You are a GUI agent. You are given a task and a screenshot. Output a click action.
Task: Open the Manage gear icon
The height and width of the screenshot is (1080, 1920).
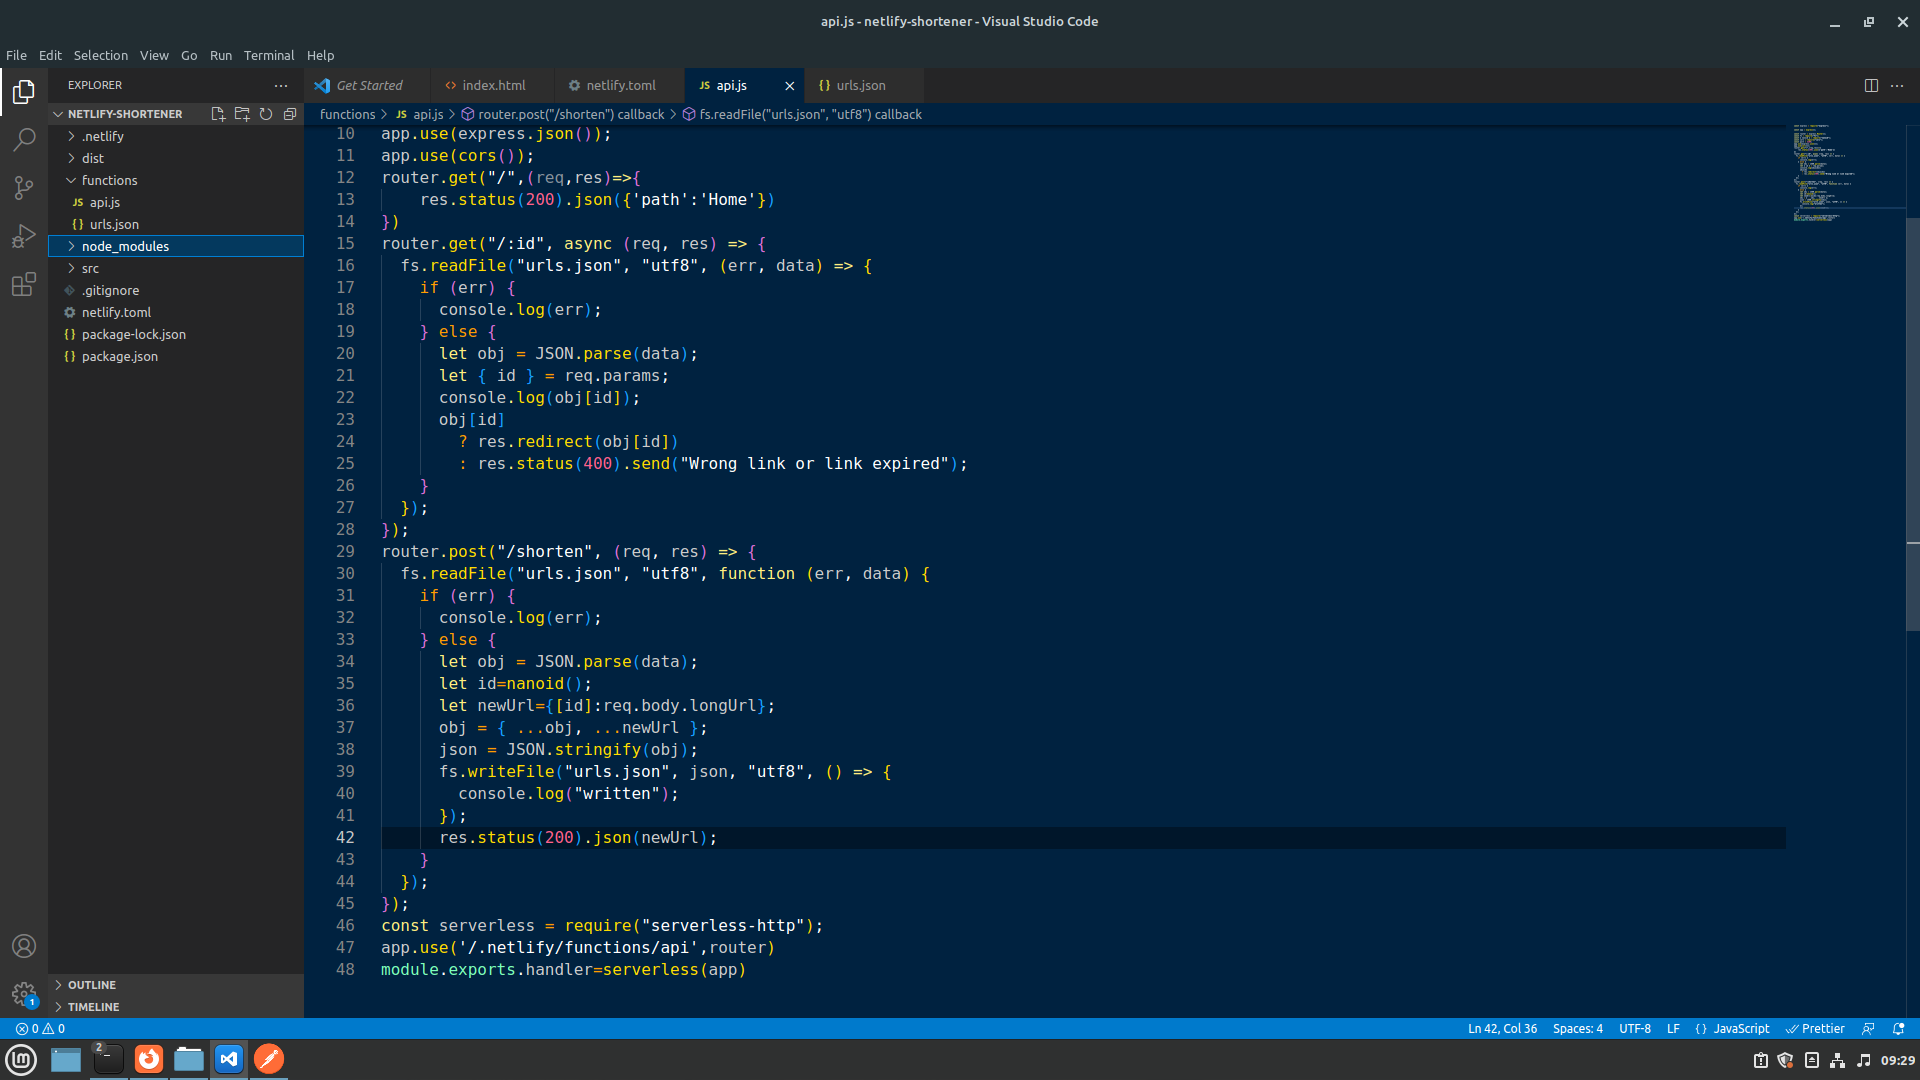[24, 994]
